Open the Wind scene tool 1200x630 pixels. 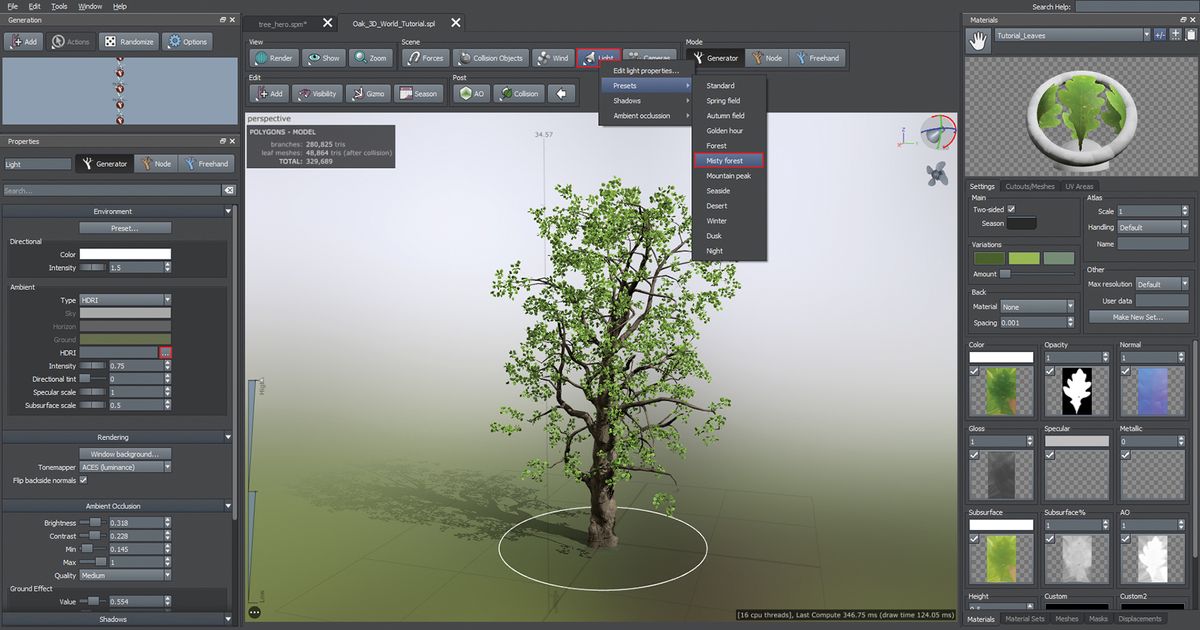click(552, 57)
